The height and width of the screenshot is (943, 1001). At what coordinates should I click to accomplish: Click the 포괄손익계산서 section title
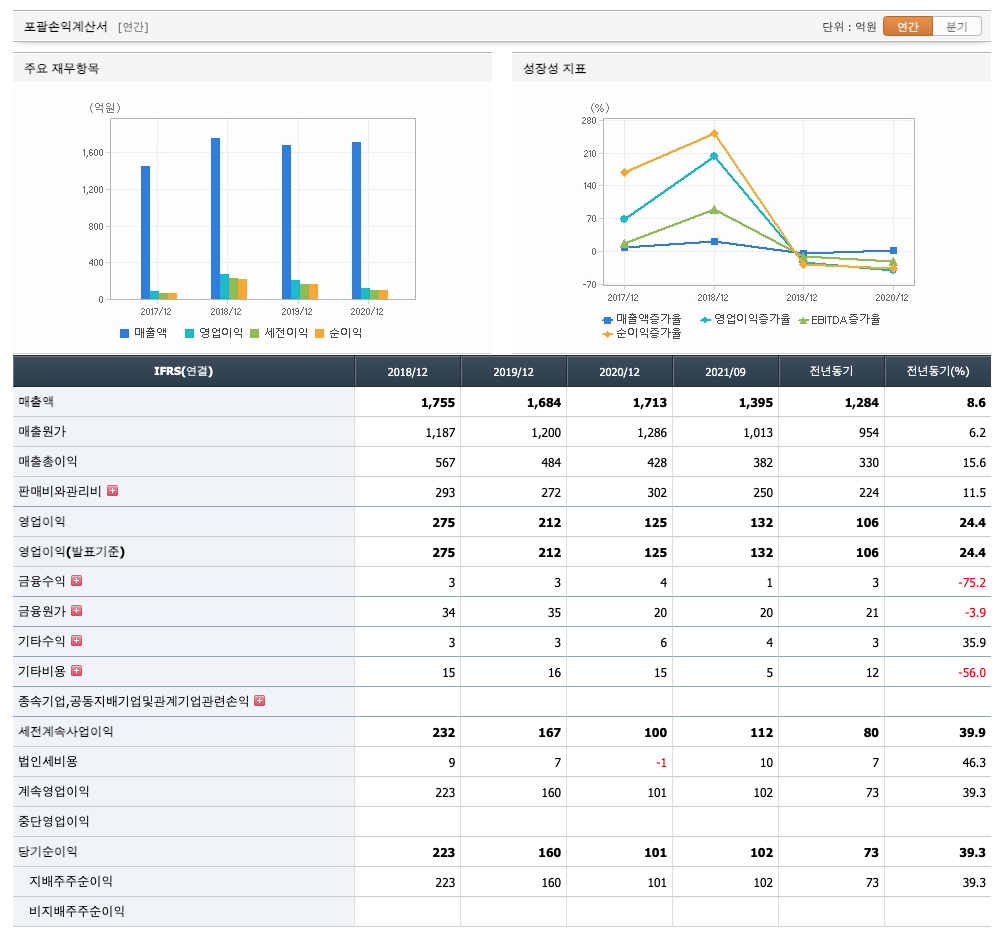[66, 27]
